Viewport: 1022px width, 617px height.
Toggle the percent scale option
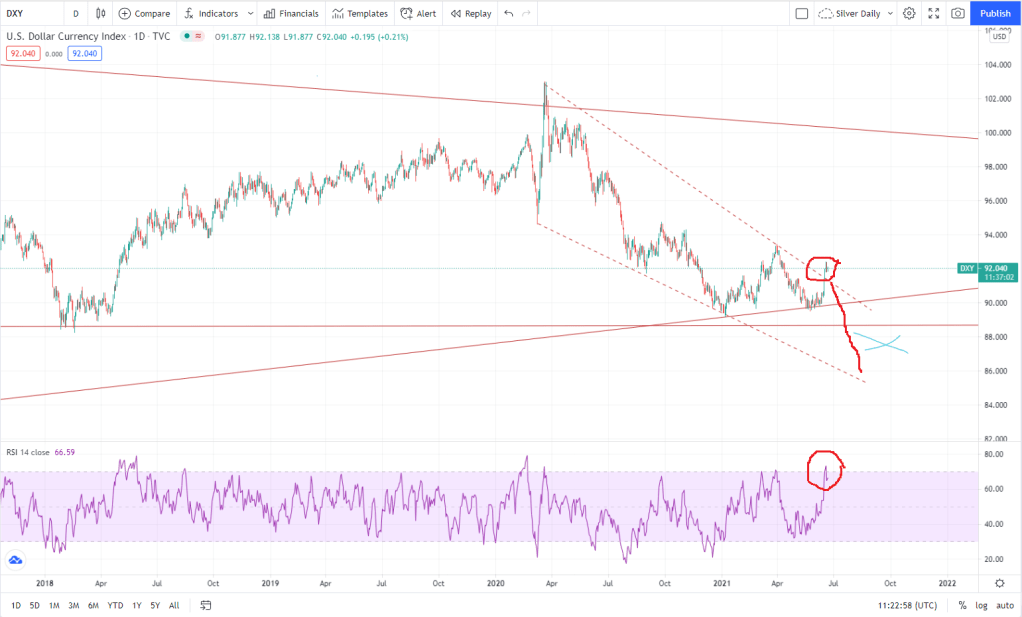(x=962, y=605)
